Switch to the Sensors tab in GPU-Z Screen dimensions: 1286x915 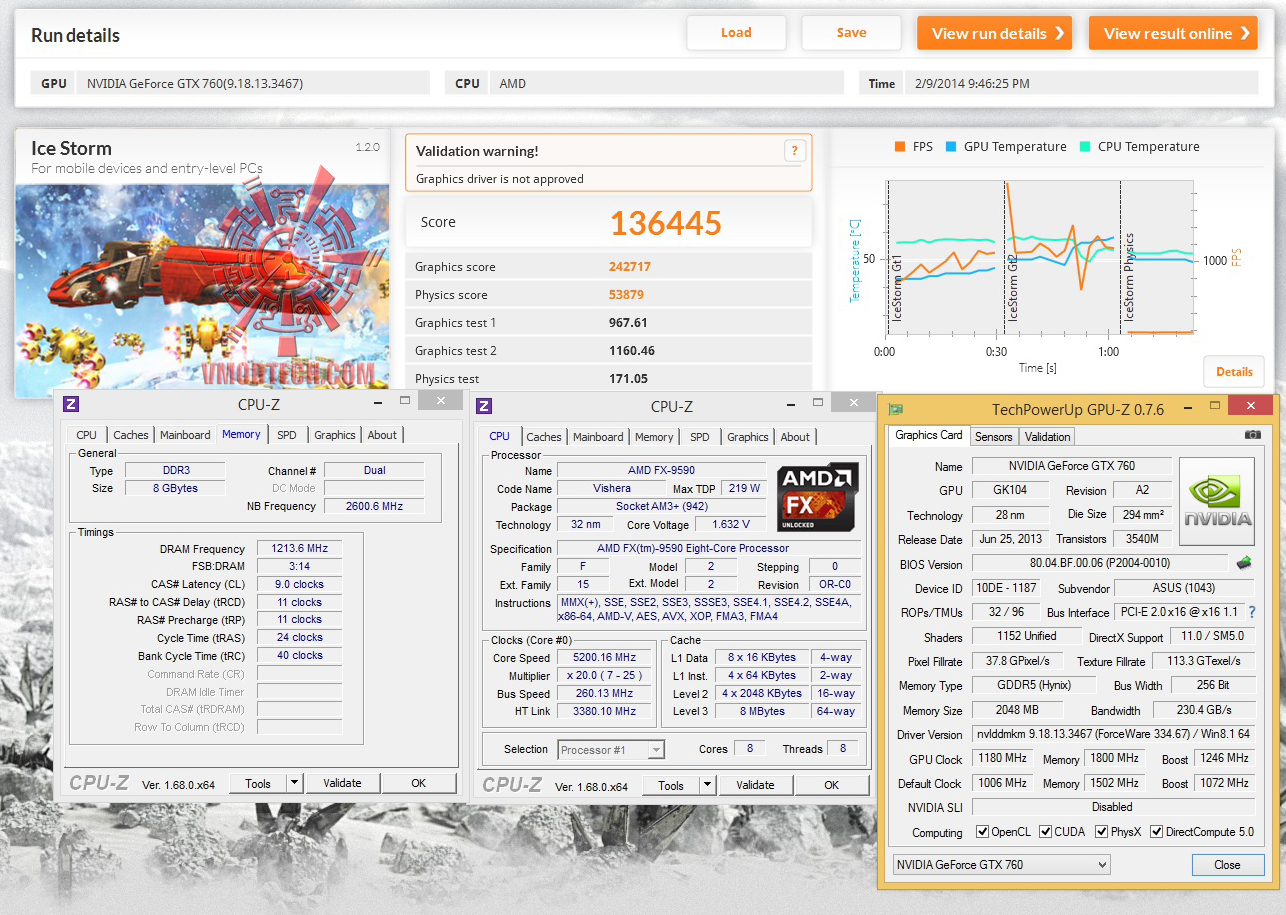coord(993,437)
